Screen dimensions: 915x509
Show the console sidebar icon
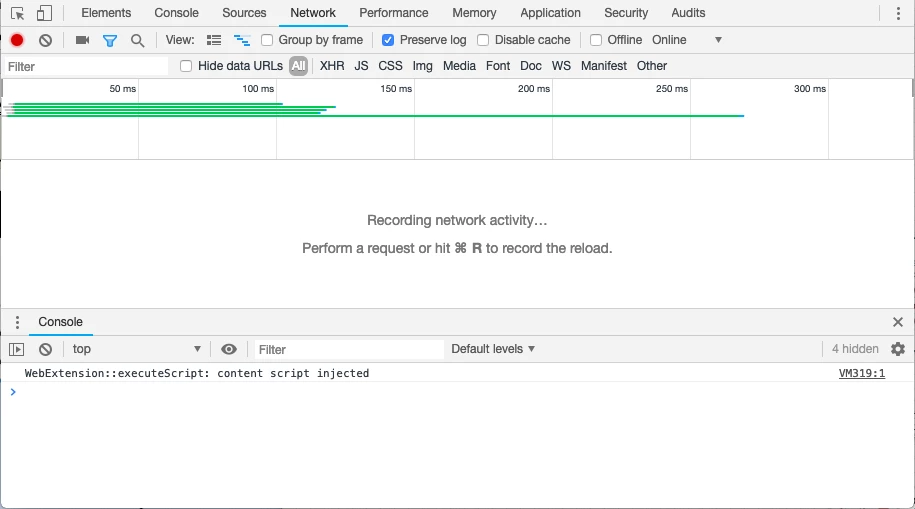(x=16, y=350)
